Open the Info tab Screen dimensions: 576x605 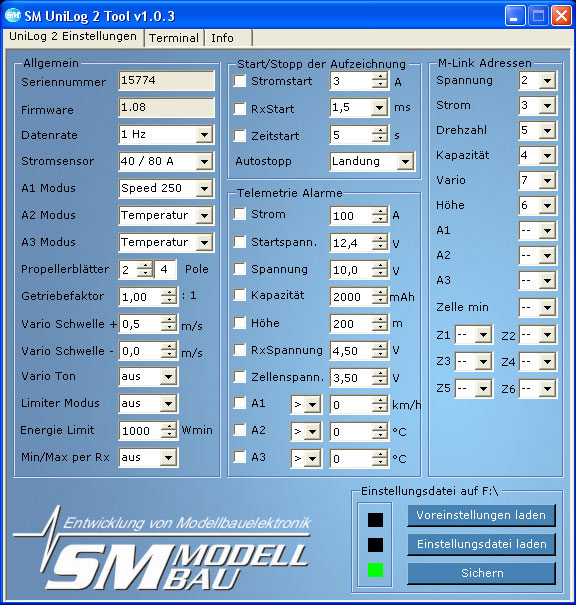(x=228, y=38)
